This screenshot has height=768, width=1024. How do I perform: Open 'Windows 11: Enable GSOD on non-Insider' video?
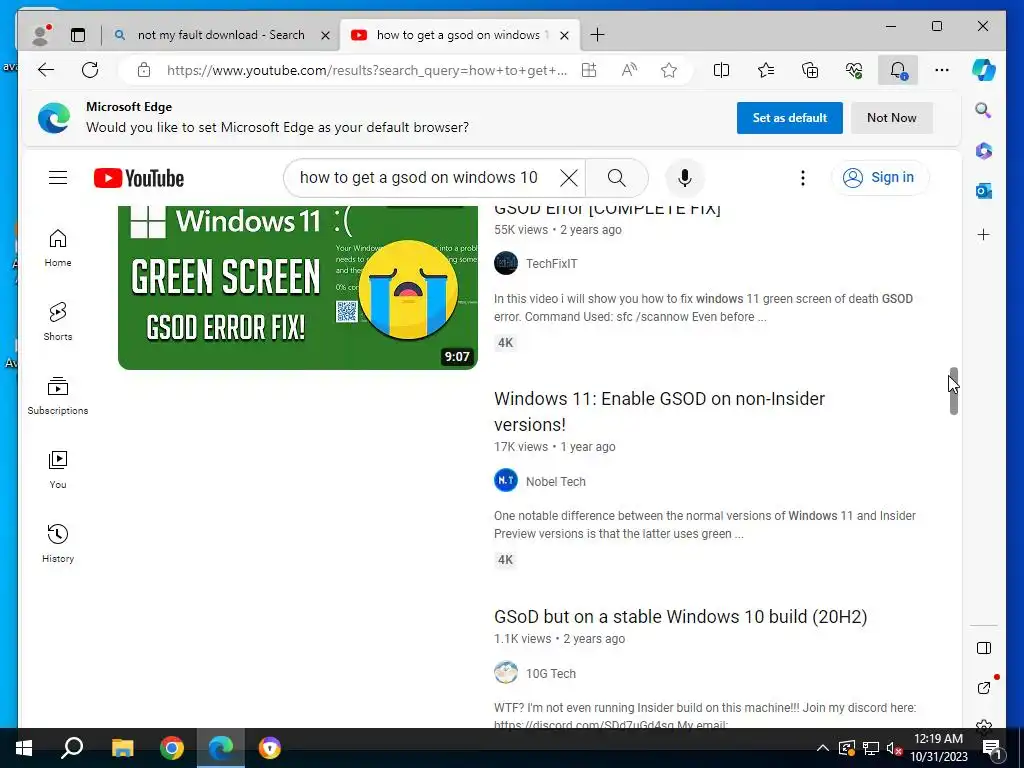point(659,411)
